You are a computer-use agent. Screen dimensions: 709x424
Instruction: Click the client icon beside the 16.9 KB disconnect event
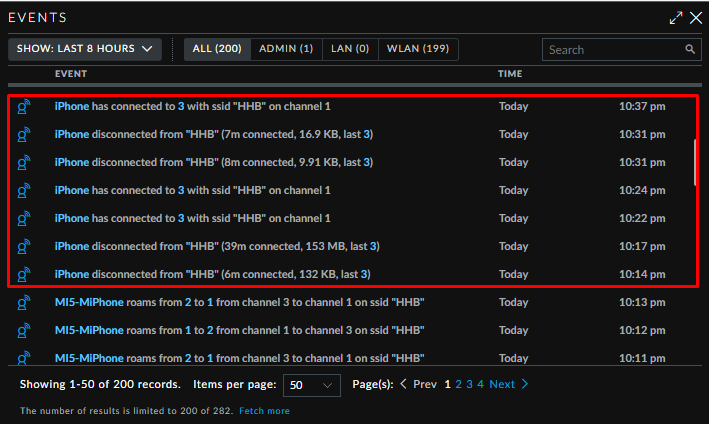[24, 135]
